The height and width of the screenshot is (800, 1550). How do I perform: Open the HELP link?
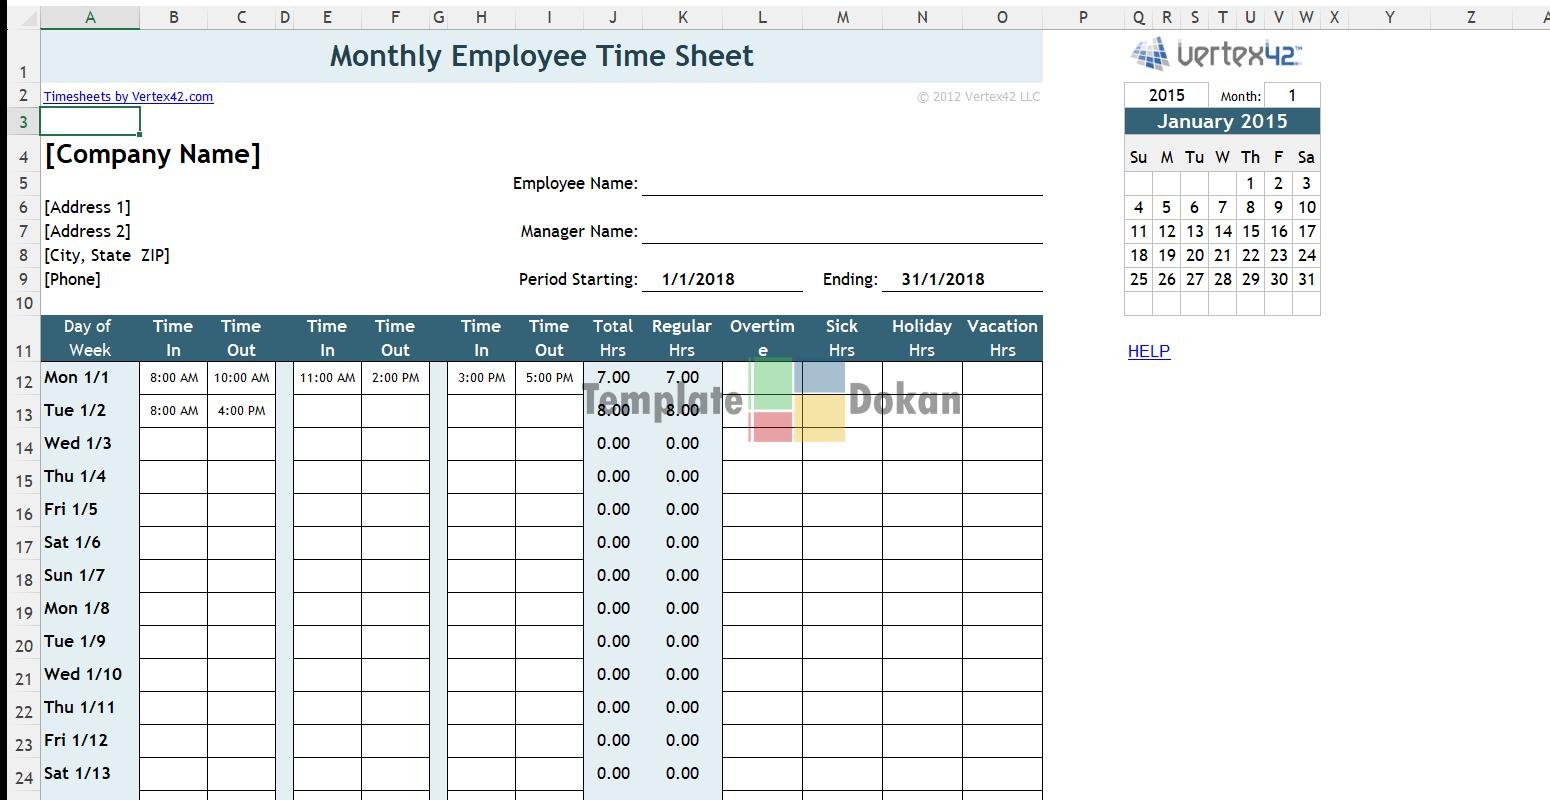point(1148,351)
